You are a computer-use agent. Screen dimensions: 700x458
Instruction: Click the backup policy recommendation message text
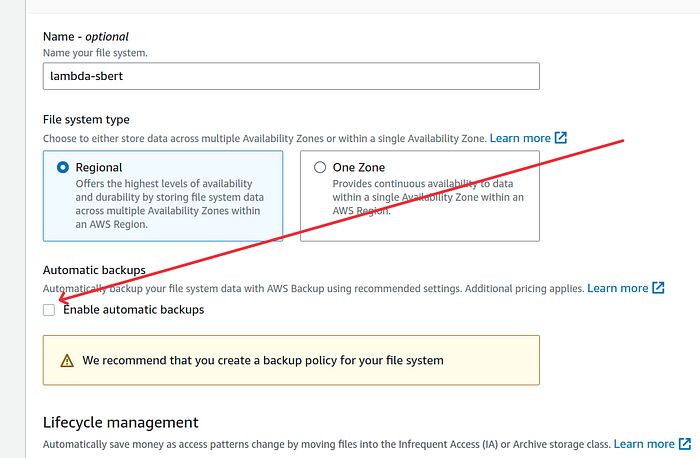coord(263,360)
